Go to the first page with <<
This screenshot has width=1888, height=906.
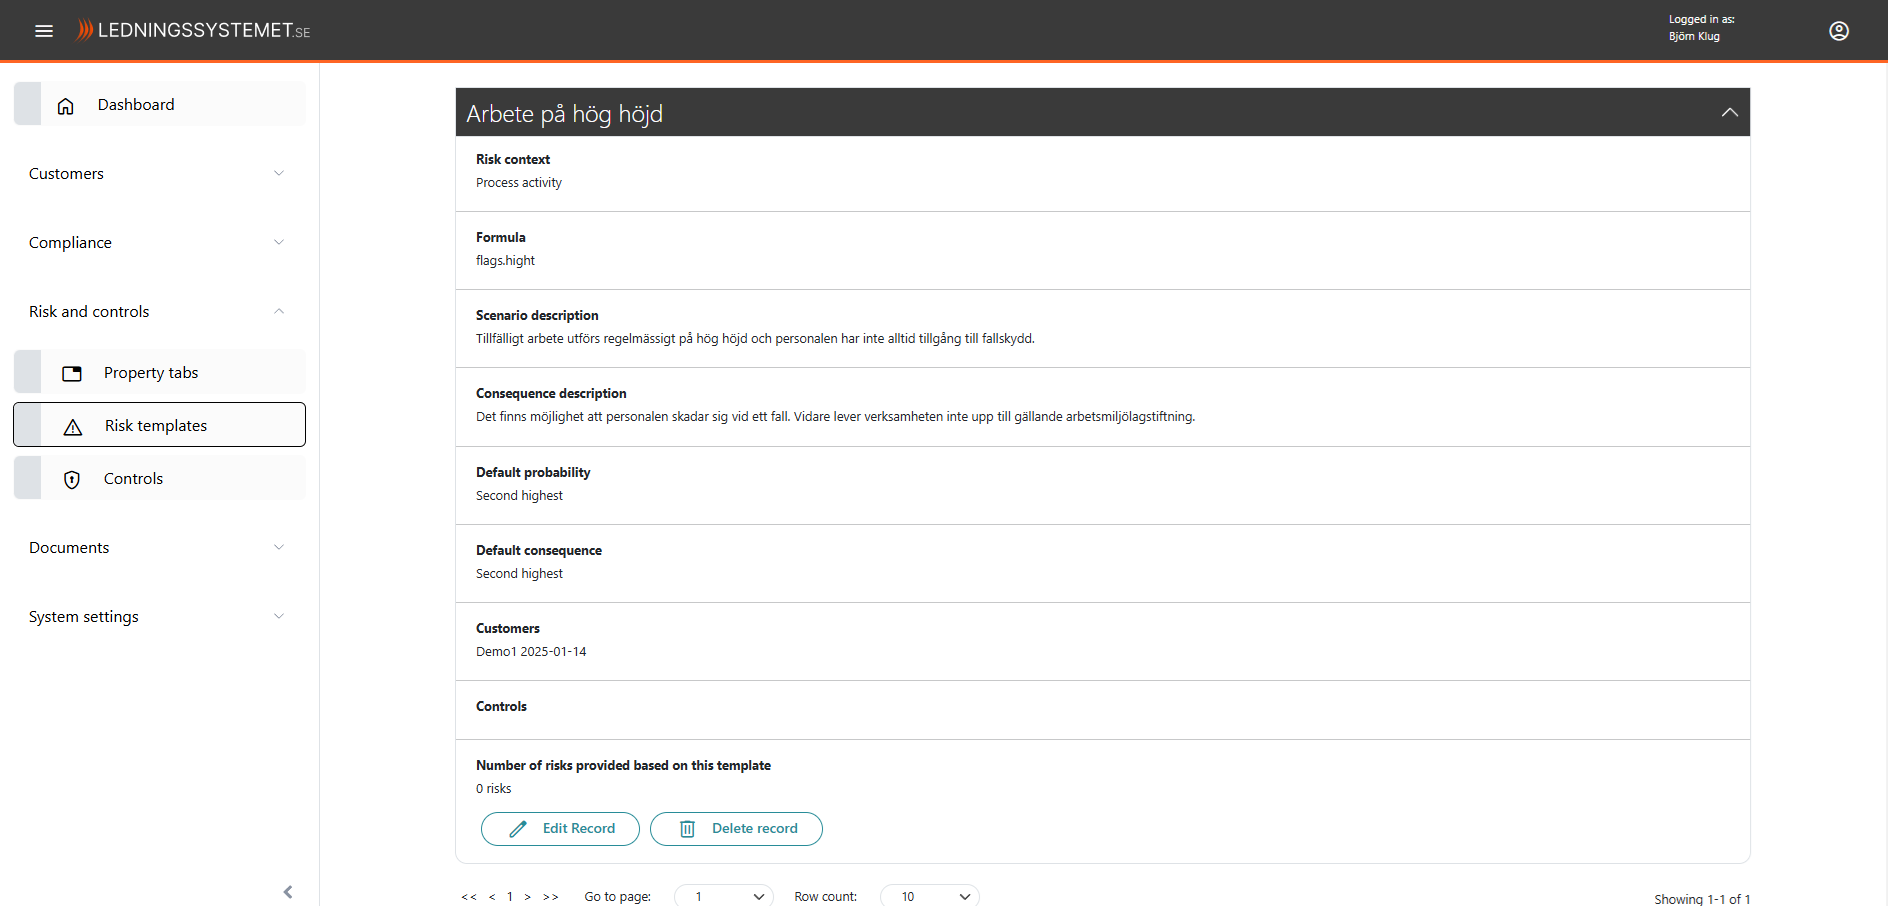click(468, 897)
